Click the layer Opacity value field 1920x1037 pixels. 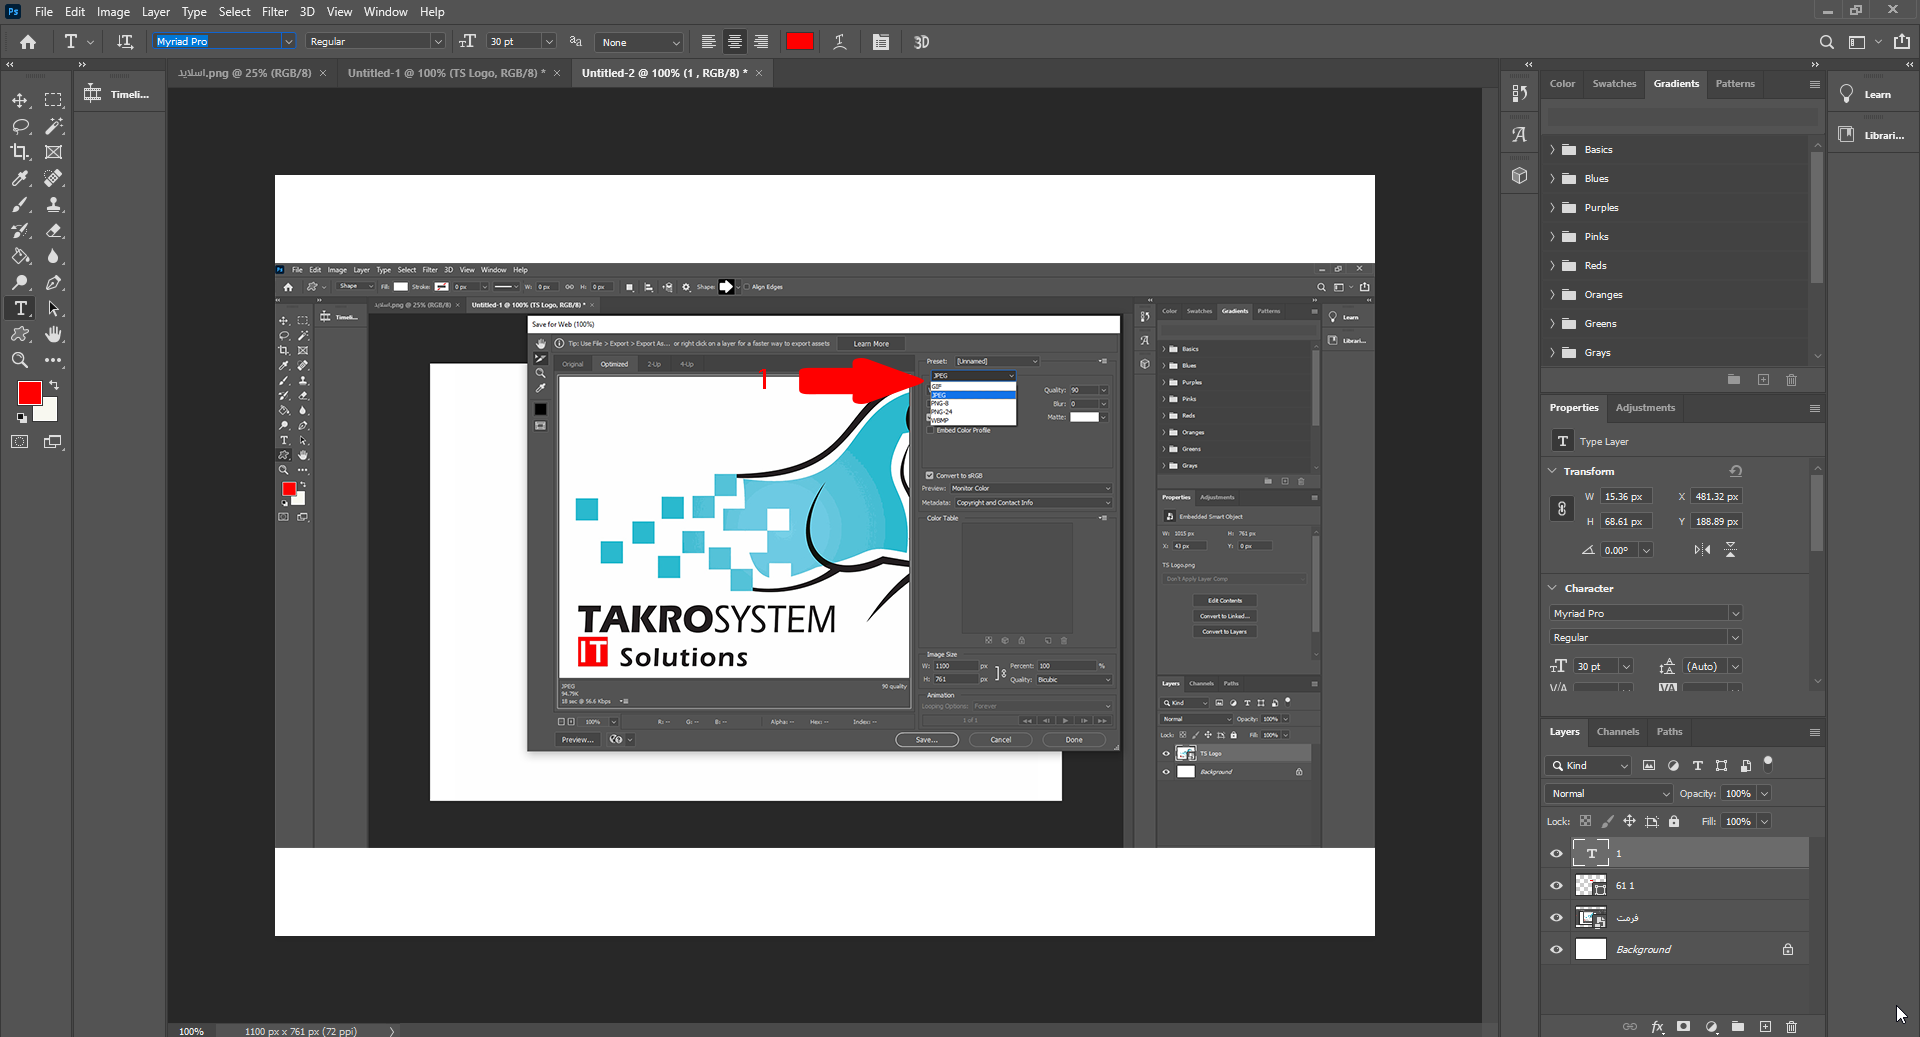[x=1738, y=794]
